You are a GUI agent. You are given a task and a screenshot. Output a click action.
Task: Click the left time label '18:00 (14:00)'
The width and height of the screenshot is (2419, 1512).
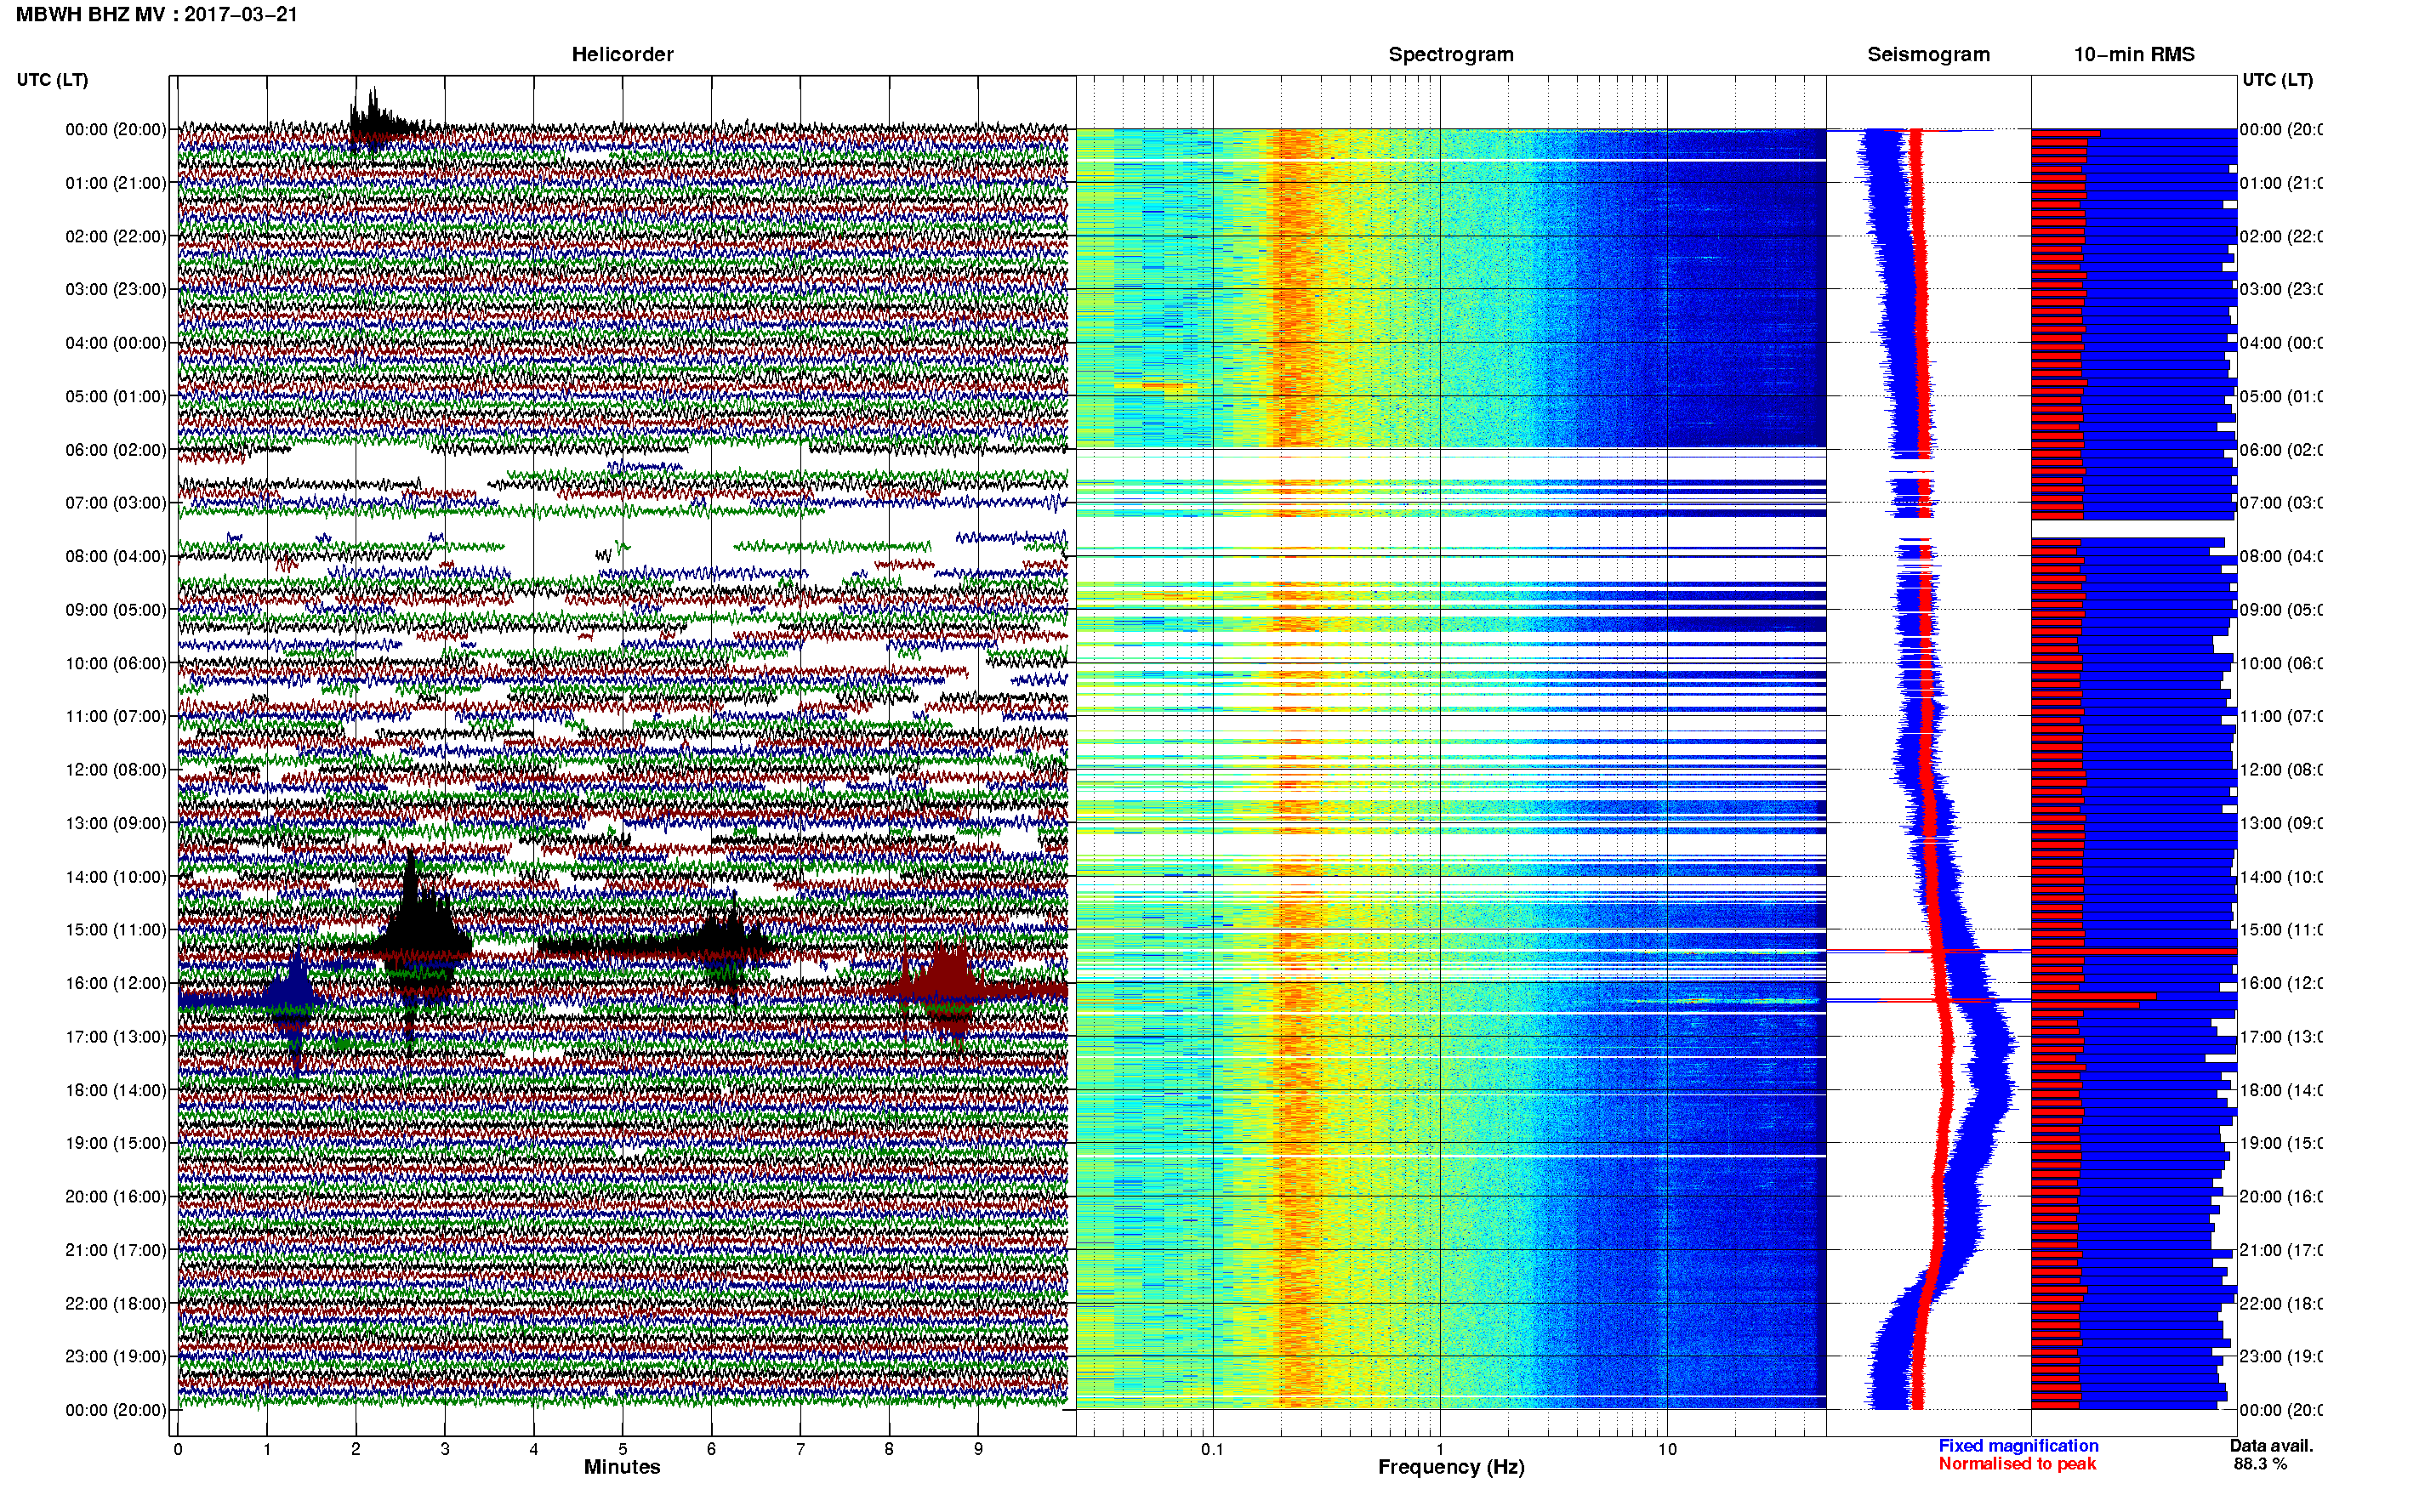116,1090
